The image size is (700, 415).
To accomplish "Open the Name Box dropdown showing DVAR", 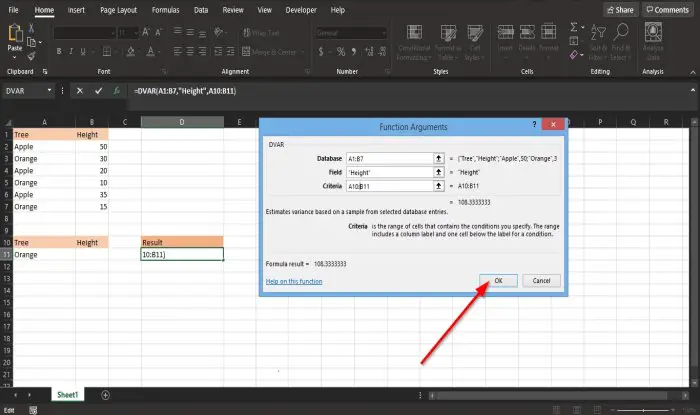I will [x=49, y=91].
